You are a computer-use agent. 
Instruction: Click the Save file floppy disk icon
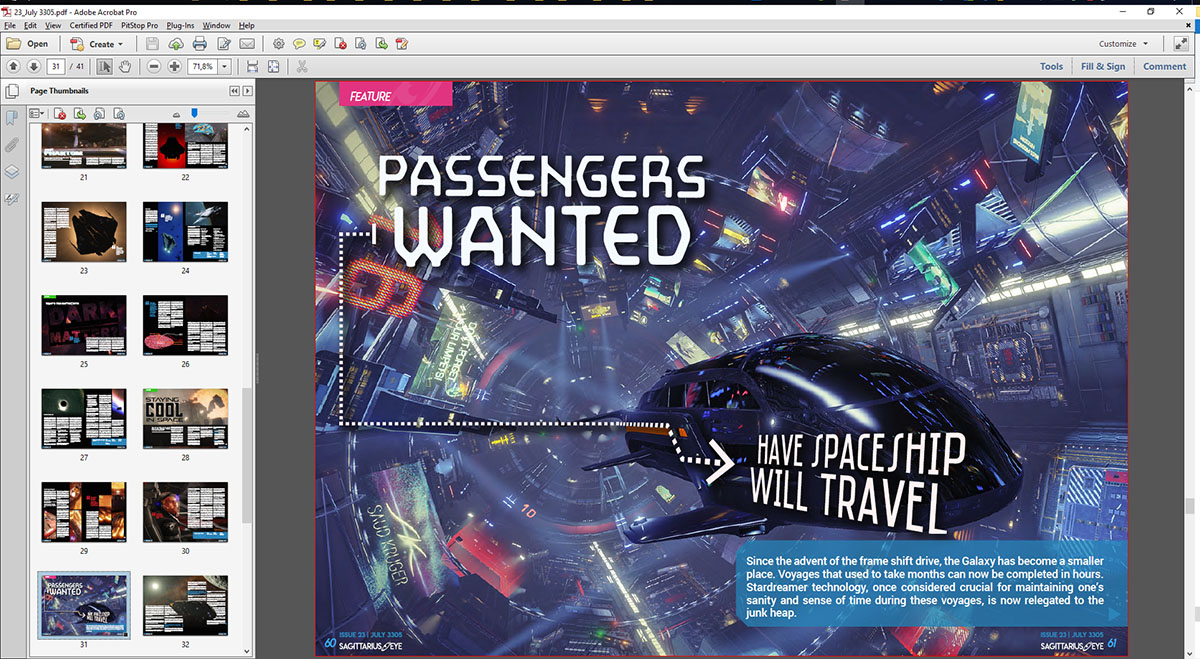pos(152,44)
